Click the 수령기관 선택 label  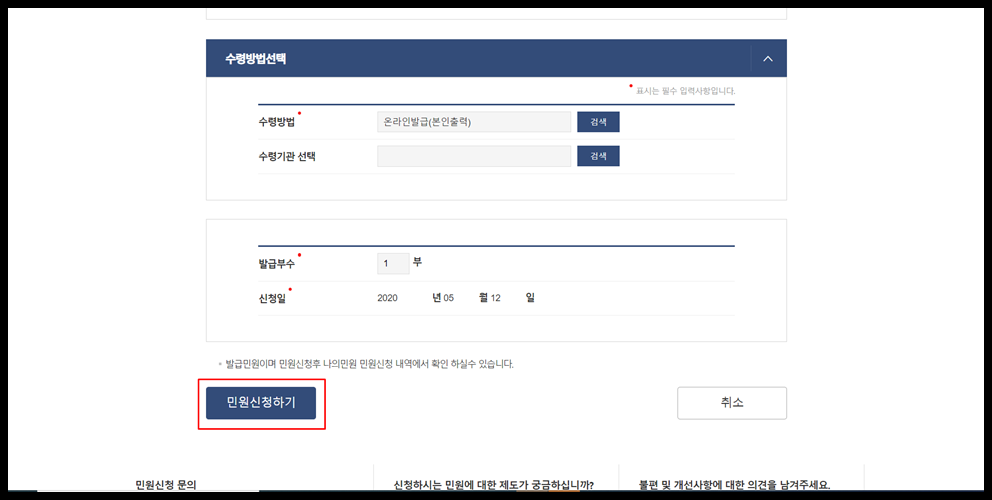click(287, 156)
